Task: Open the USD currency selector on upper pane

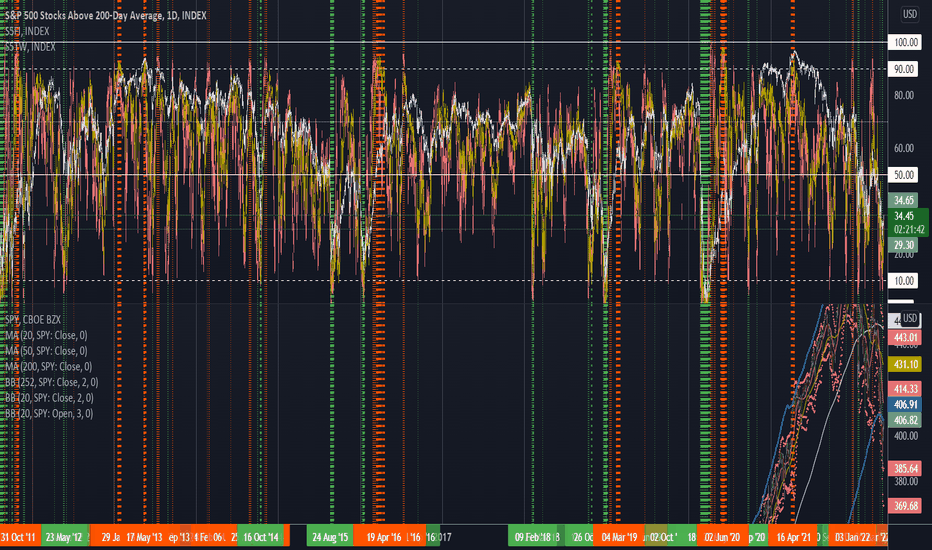Action: pos(910,14)
